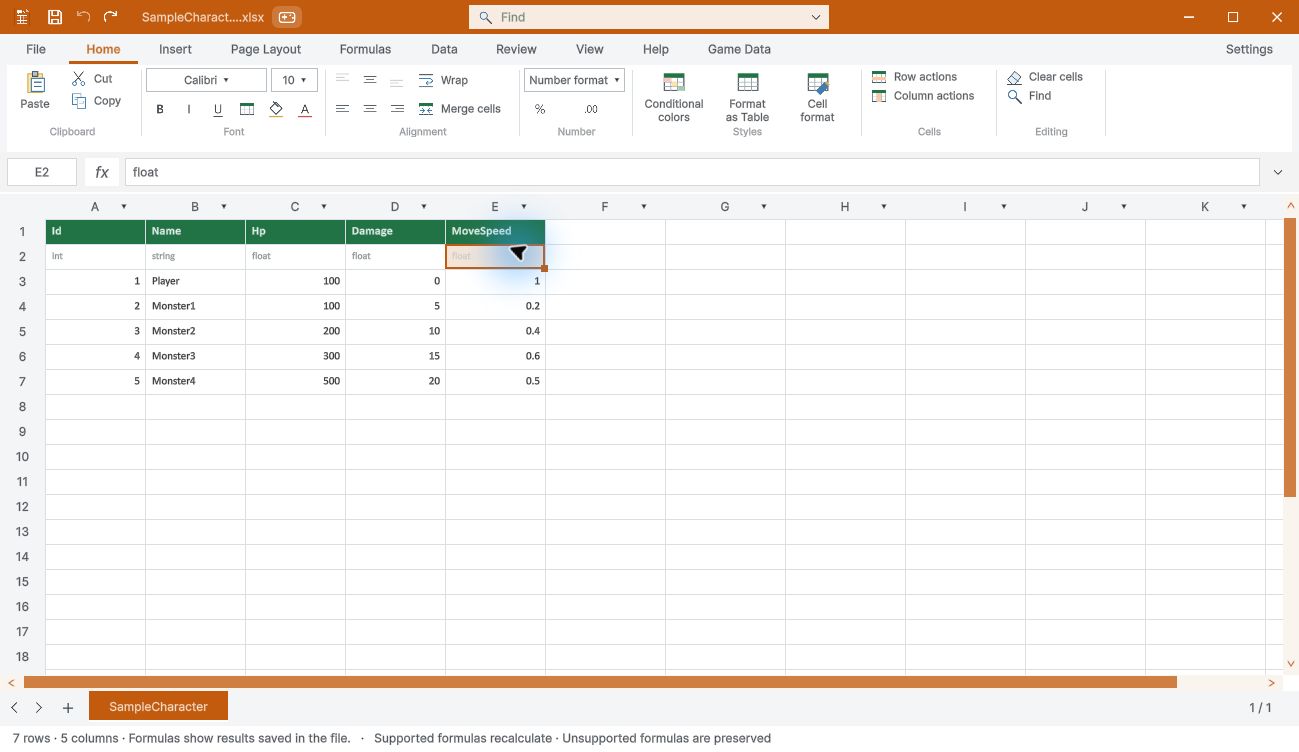The height and width of the screenshot is (752, 1299).
Task: Open the Number format dropdown
Action: 574,80
